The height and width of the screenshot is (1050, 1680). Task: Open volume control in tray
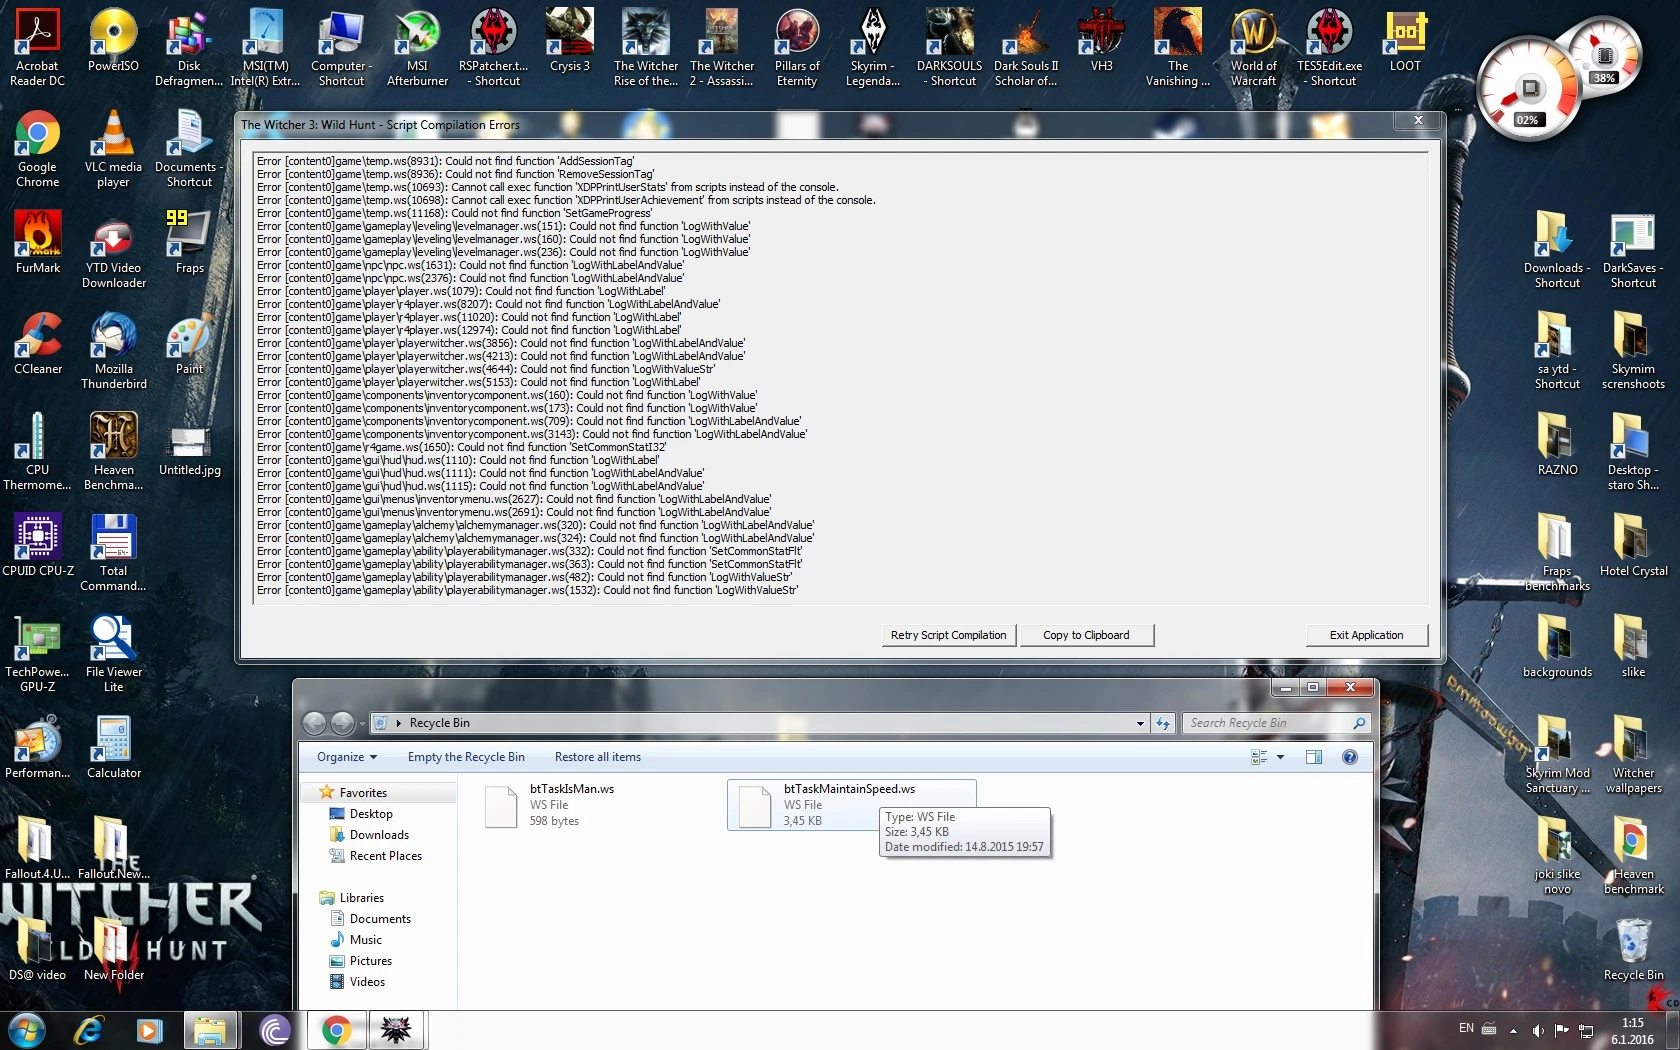click(1538, 1030)
